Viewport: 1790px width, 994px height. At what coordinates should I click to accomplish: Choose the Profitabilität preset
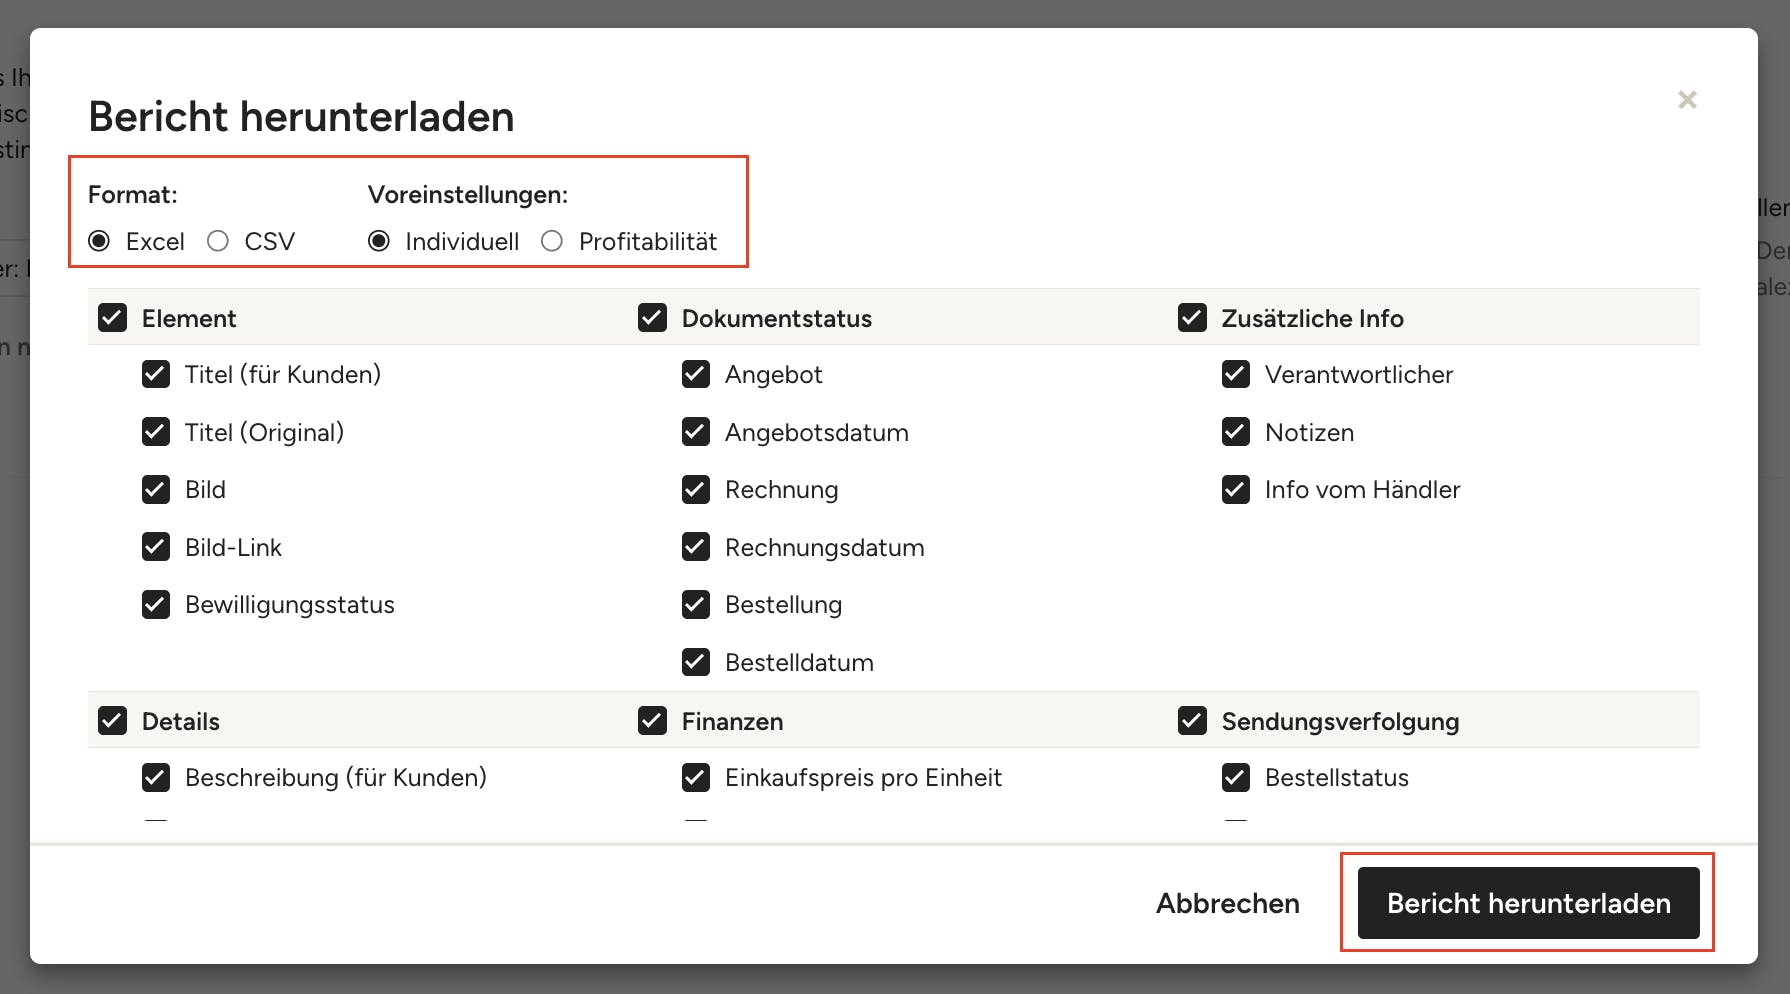pos(552,241)
